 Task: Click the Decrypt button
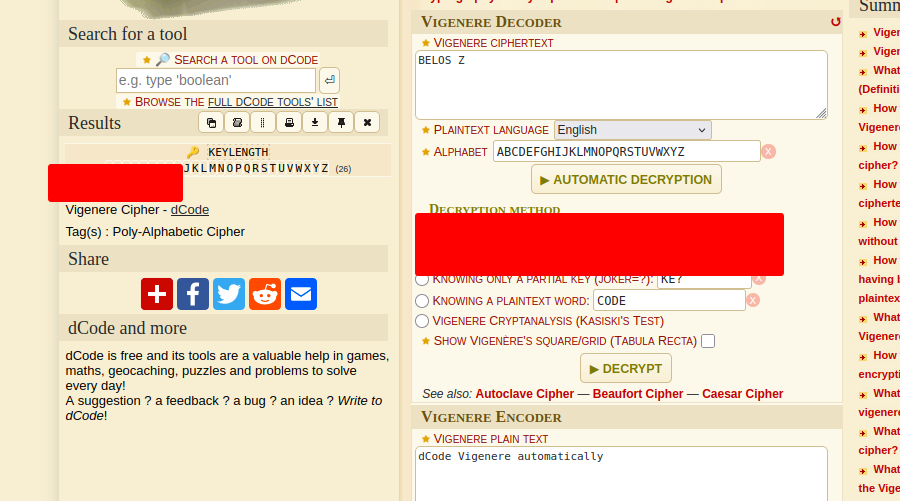tap(626, 368)
